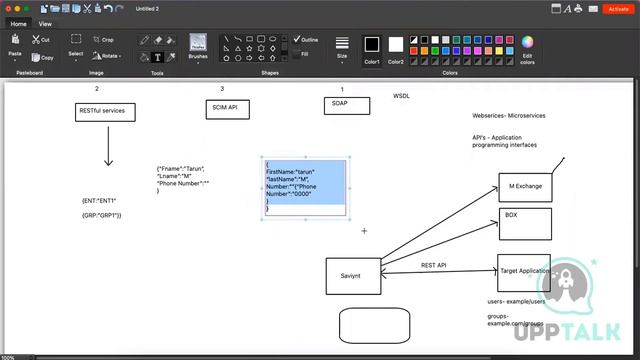Viewport: 640px width, 360px height.
Task: Toggle the Outline checkbox
Action: pyautogui.click(x=306, y=40)
